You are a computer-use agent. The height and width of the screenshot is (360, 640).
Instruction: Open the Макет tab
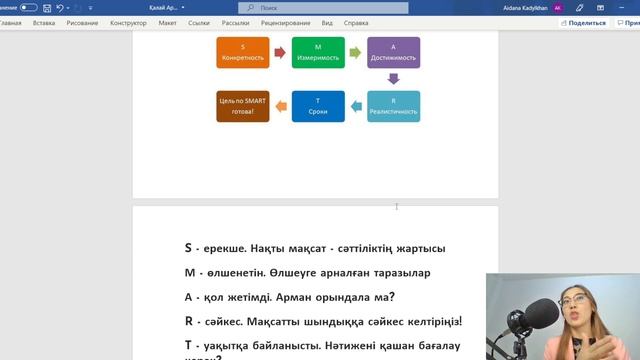click(167, 23)
